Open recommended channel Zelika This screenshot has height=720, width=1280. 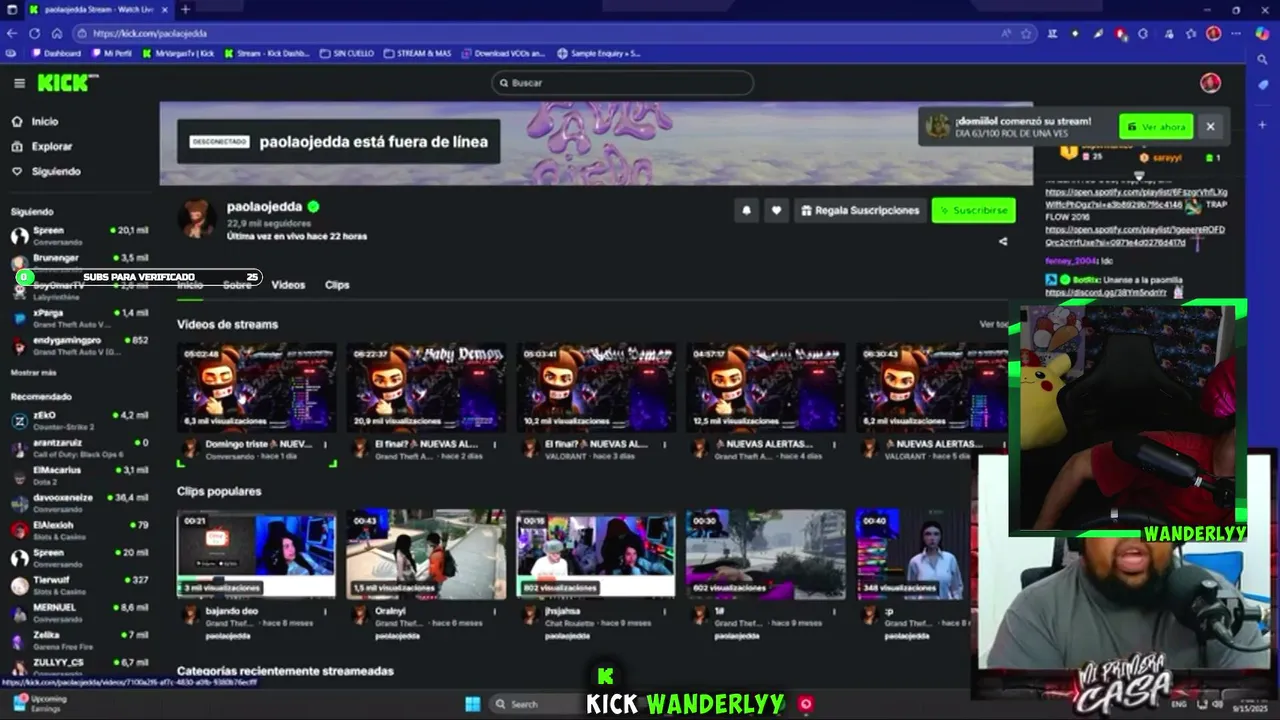[x=80, y=640]
